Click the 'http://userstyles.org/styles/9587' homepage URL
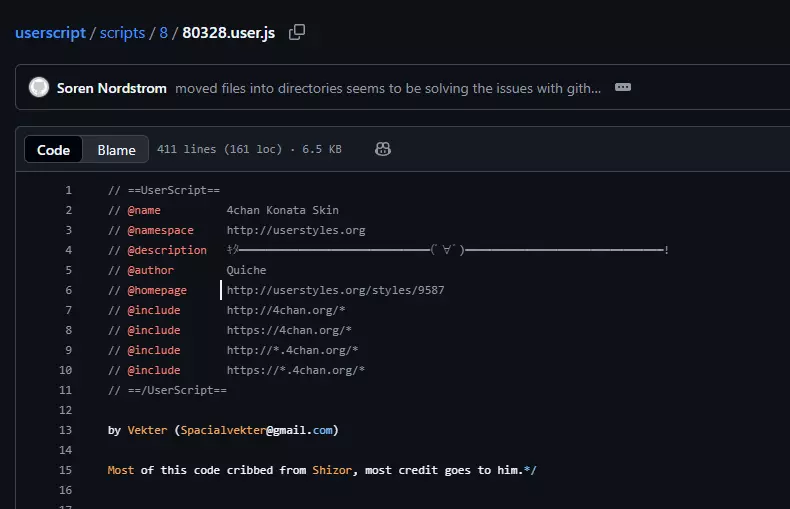This screenshot has width=790, height=509. pos(336,290)
